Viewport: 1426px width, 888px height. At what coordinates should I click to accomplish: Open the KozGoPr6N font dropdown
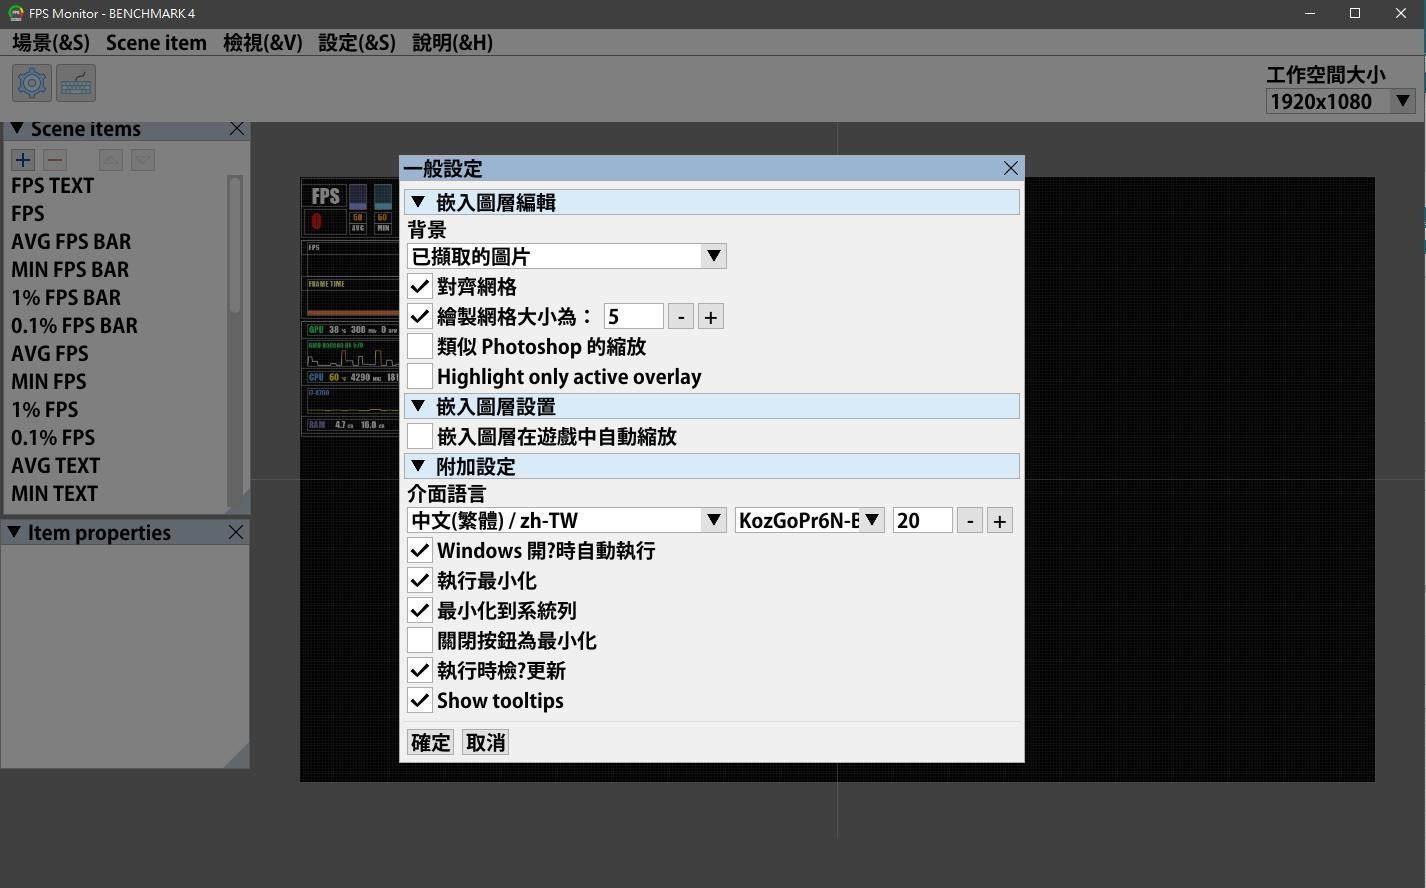809,520
